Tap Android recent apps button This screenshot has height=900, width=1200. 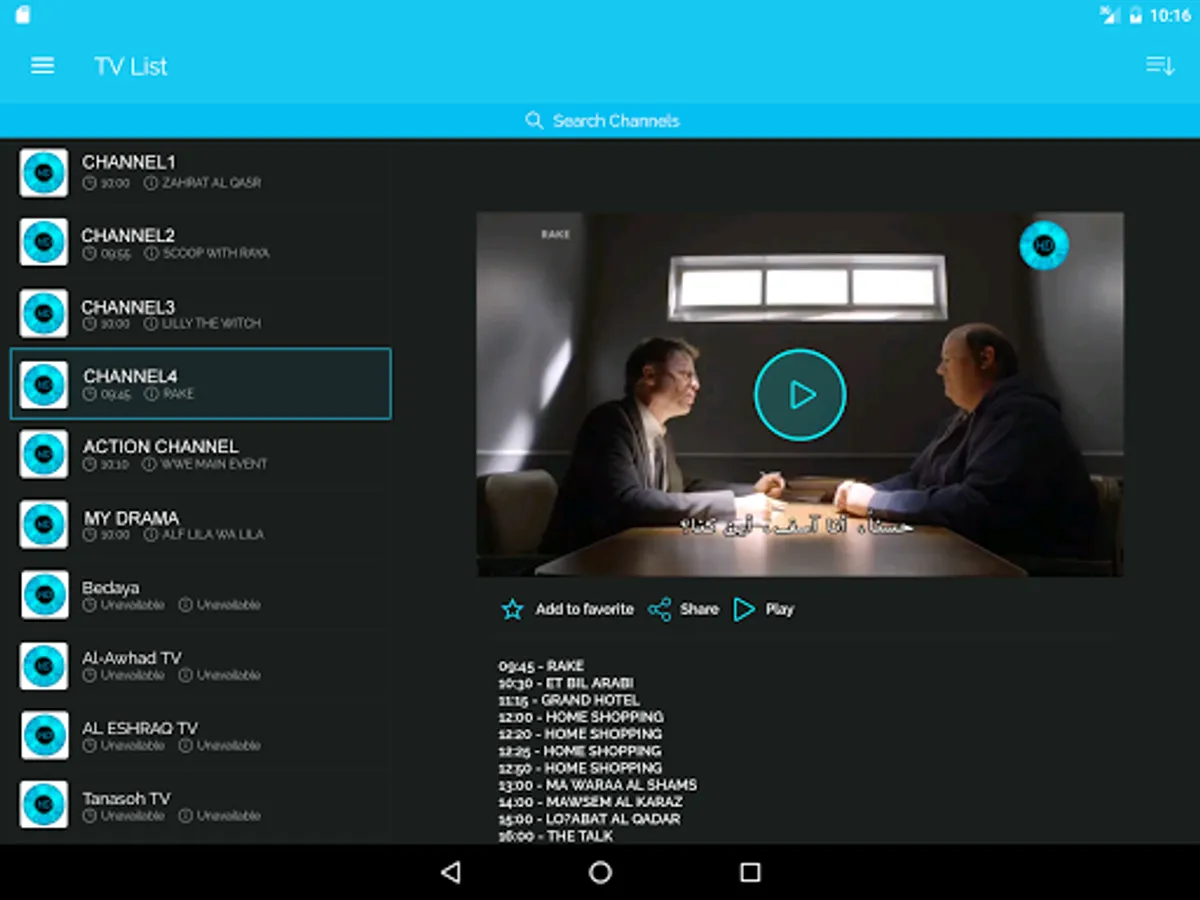pos(750,872)
